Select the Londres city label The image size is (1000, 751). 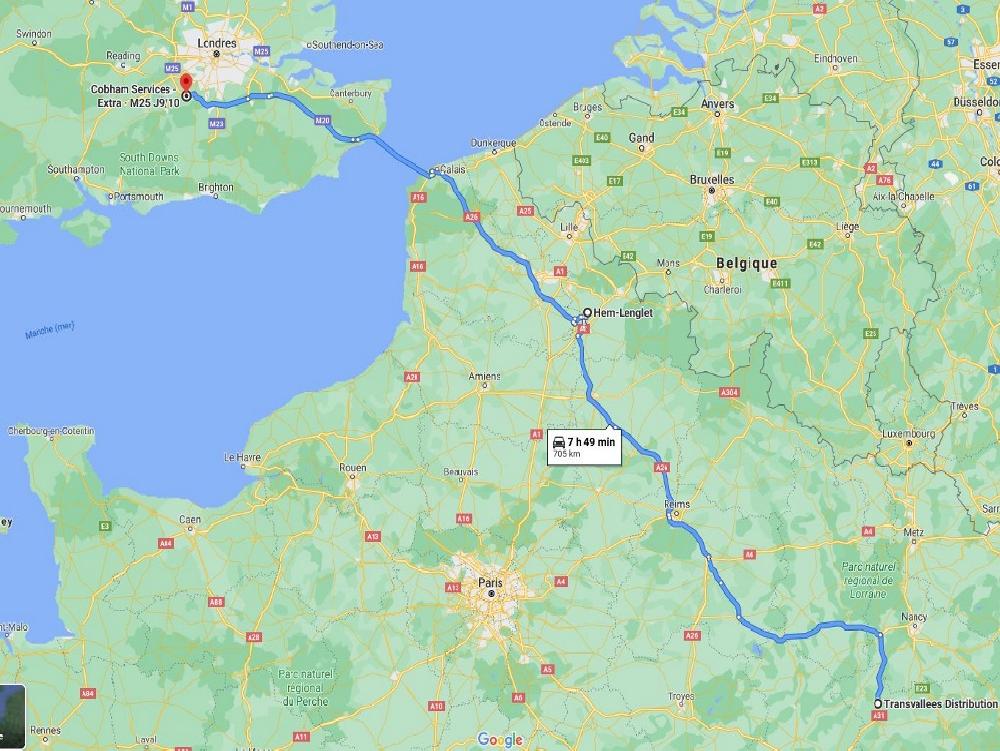click(217, 43)
